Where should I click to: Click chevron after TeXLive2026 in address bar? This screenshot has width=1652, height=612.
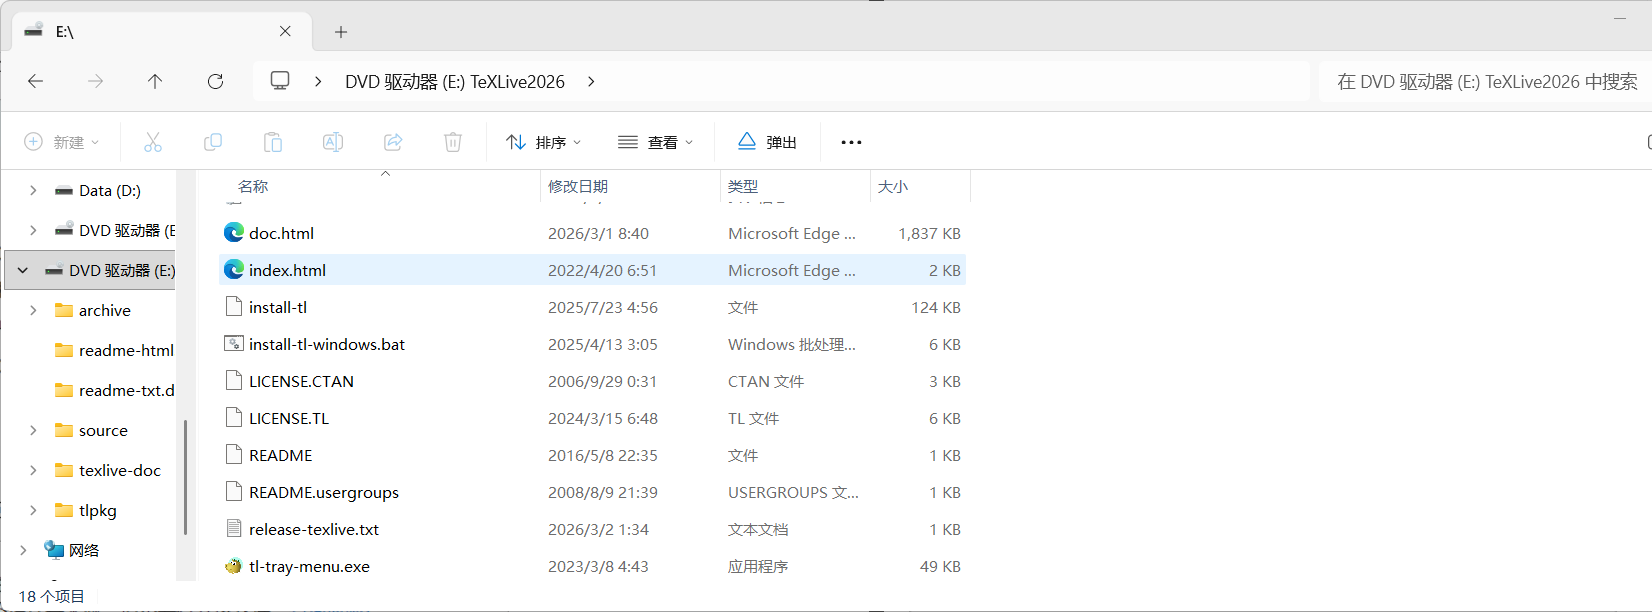tap(591, 81)
